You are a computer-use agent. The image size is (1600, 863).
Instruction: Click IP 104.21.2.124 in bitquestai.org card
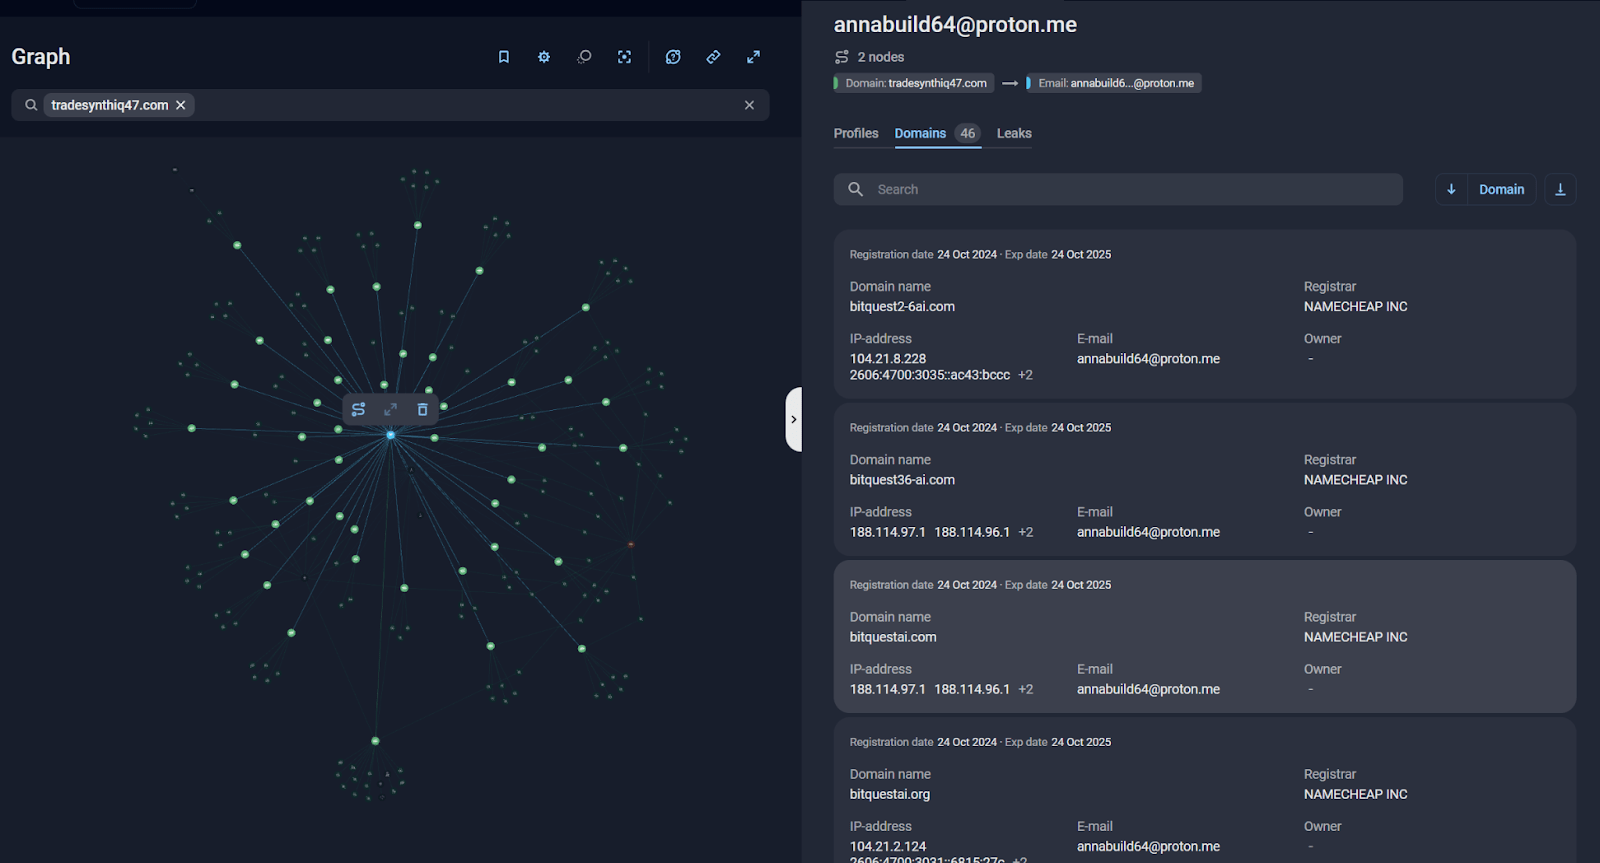click(x=888, y=846)
